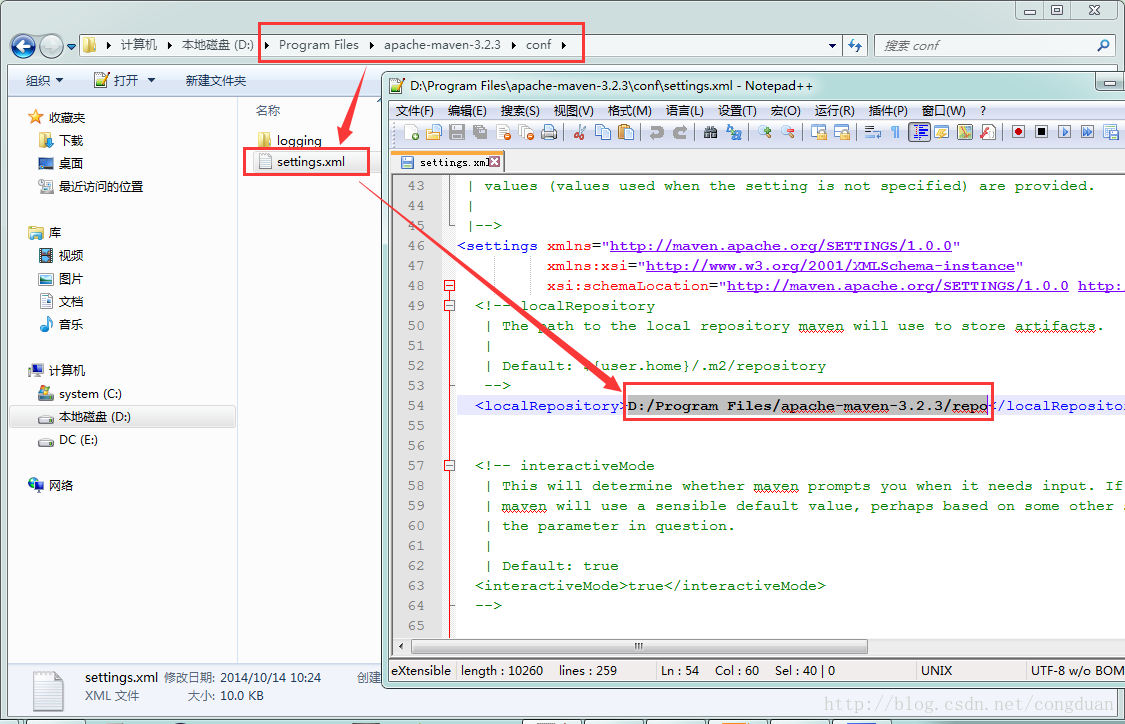
Task: Open the 搜索(S) menu
Action: [x=520, y=111]
